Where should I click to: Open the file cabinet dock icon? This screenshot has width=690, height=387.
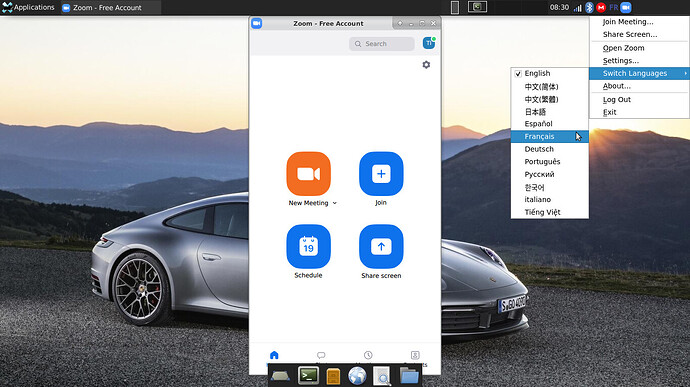pyautogui.click(x=334, y=376)
